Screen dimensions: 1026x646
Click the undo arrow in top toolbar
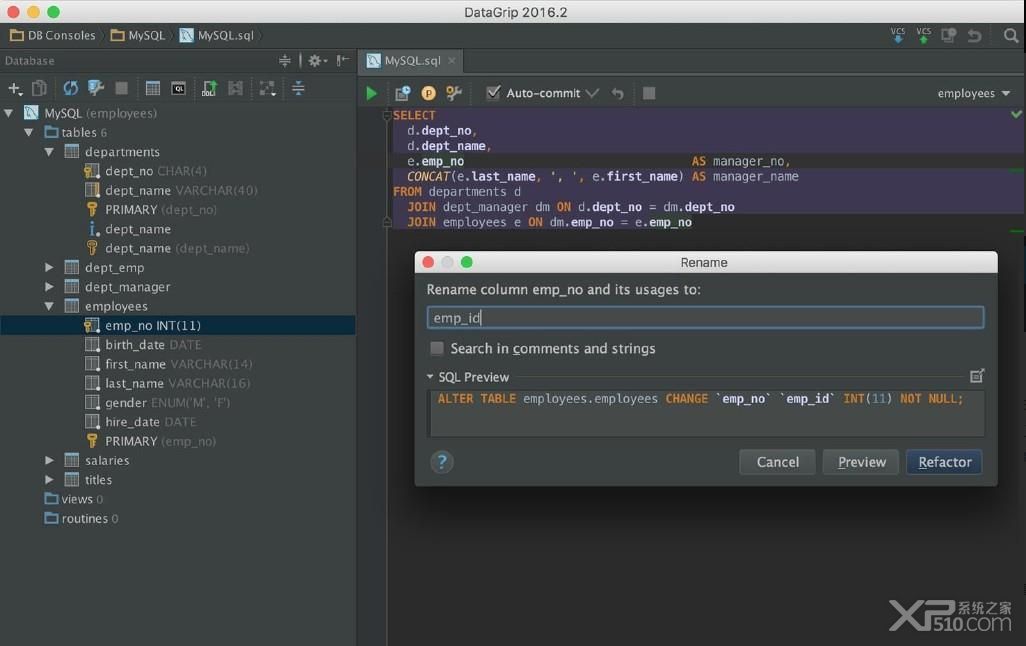tap(974, 35)
